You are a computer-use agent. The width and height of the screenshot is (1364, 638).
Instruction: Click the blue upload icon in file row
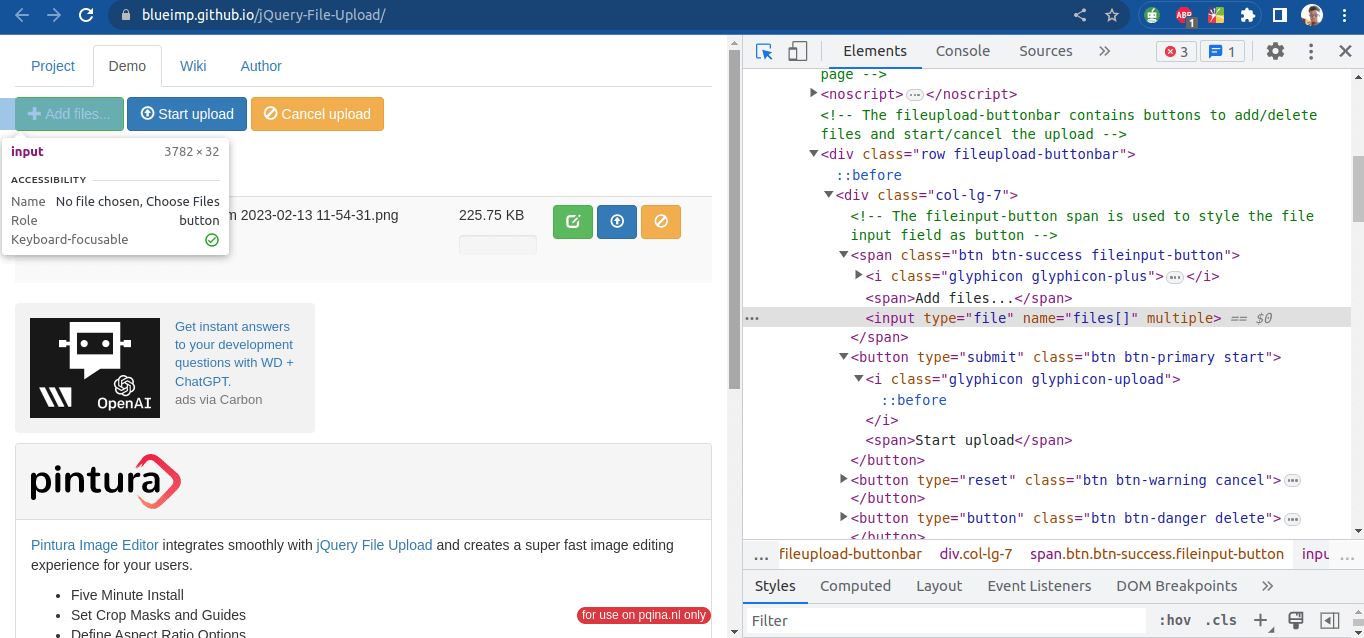pyautogui.click(x=617, y=222)
